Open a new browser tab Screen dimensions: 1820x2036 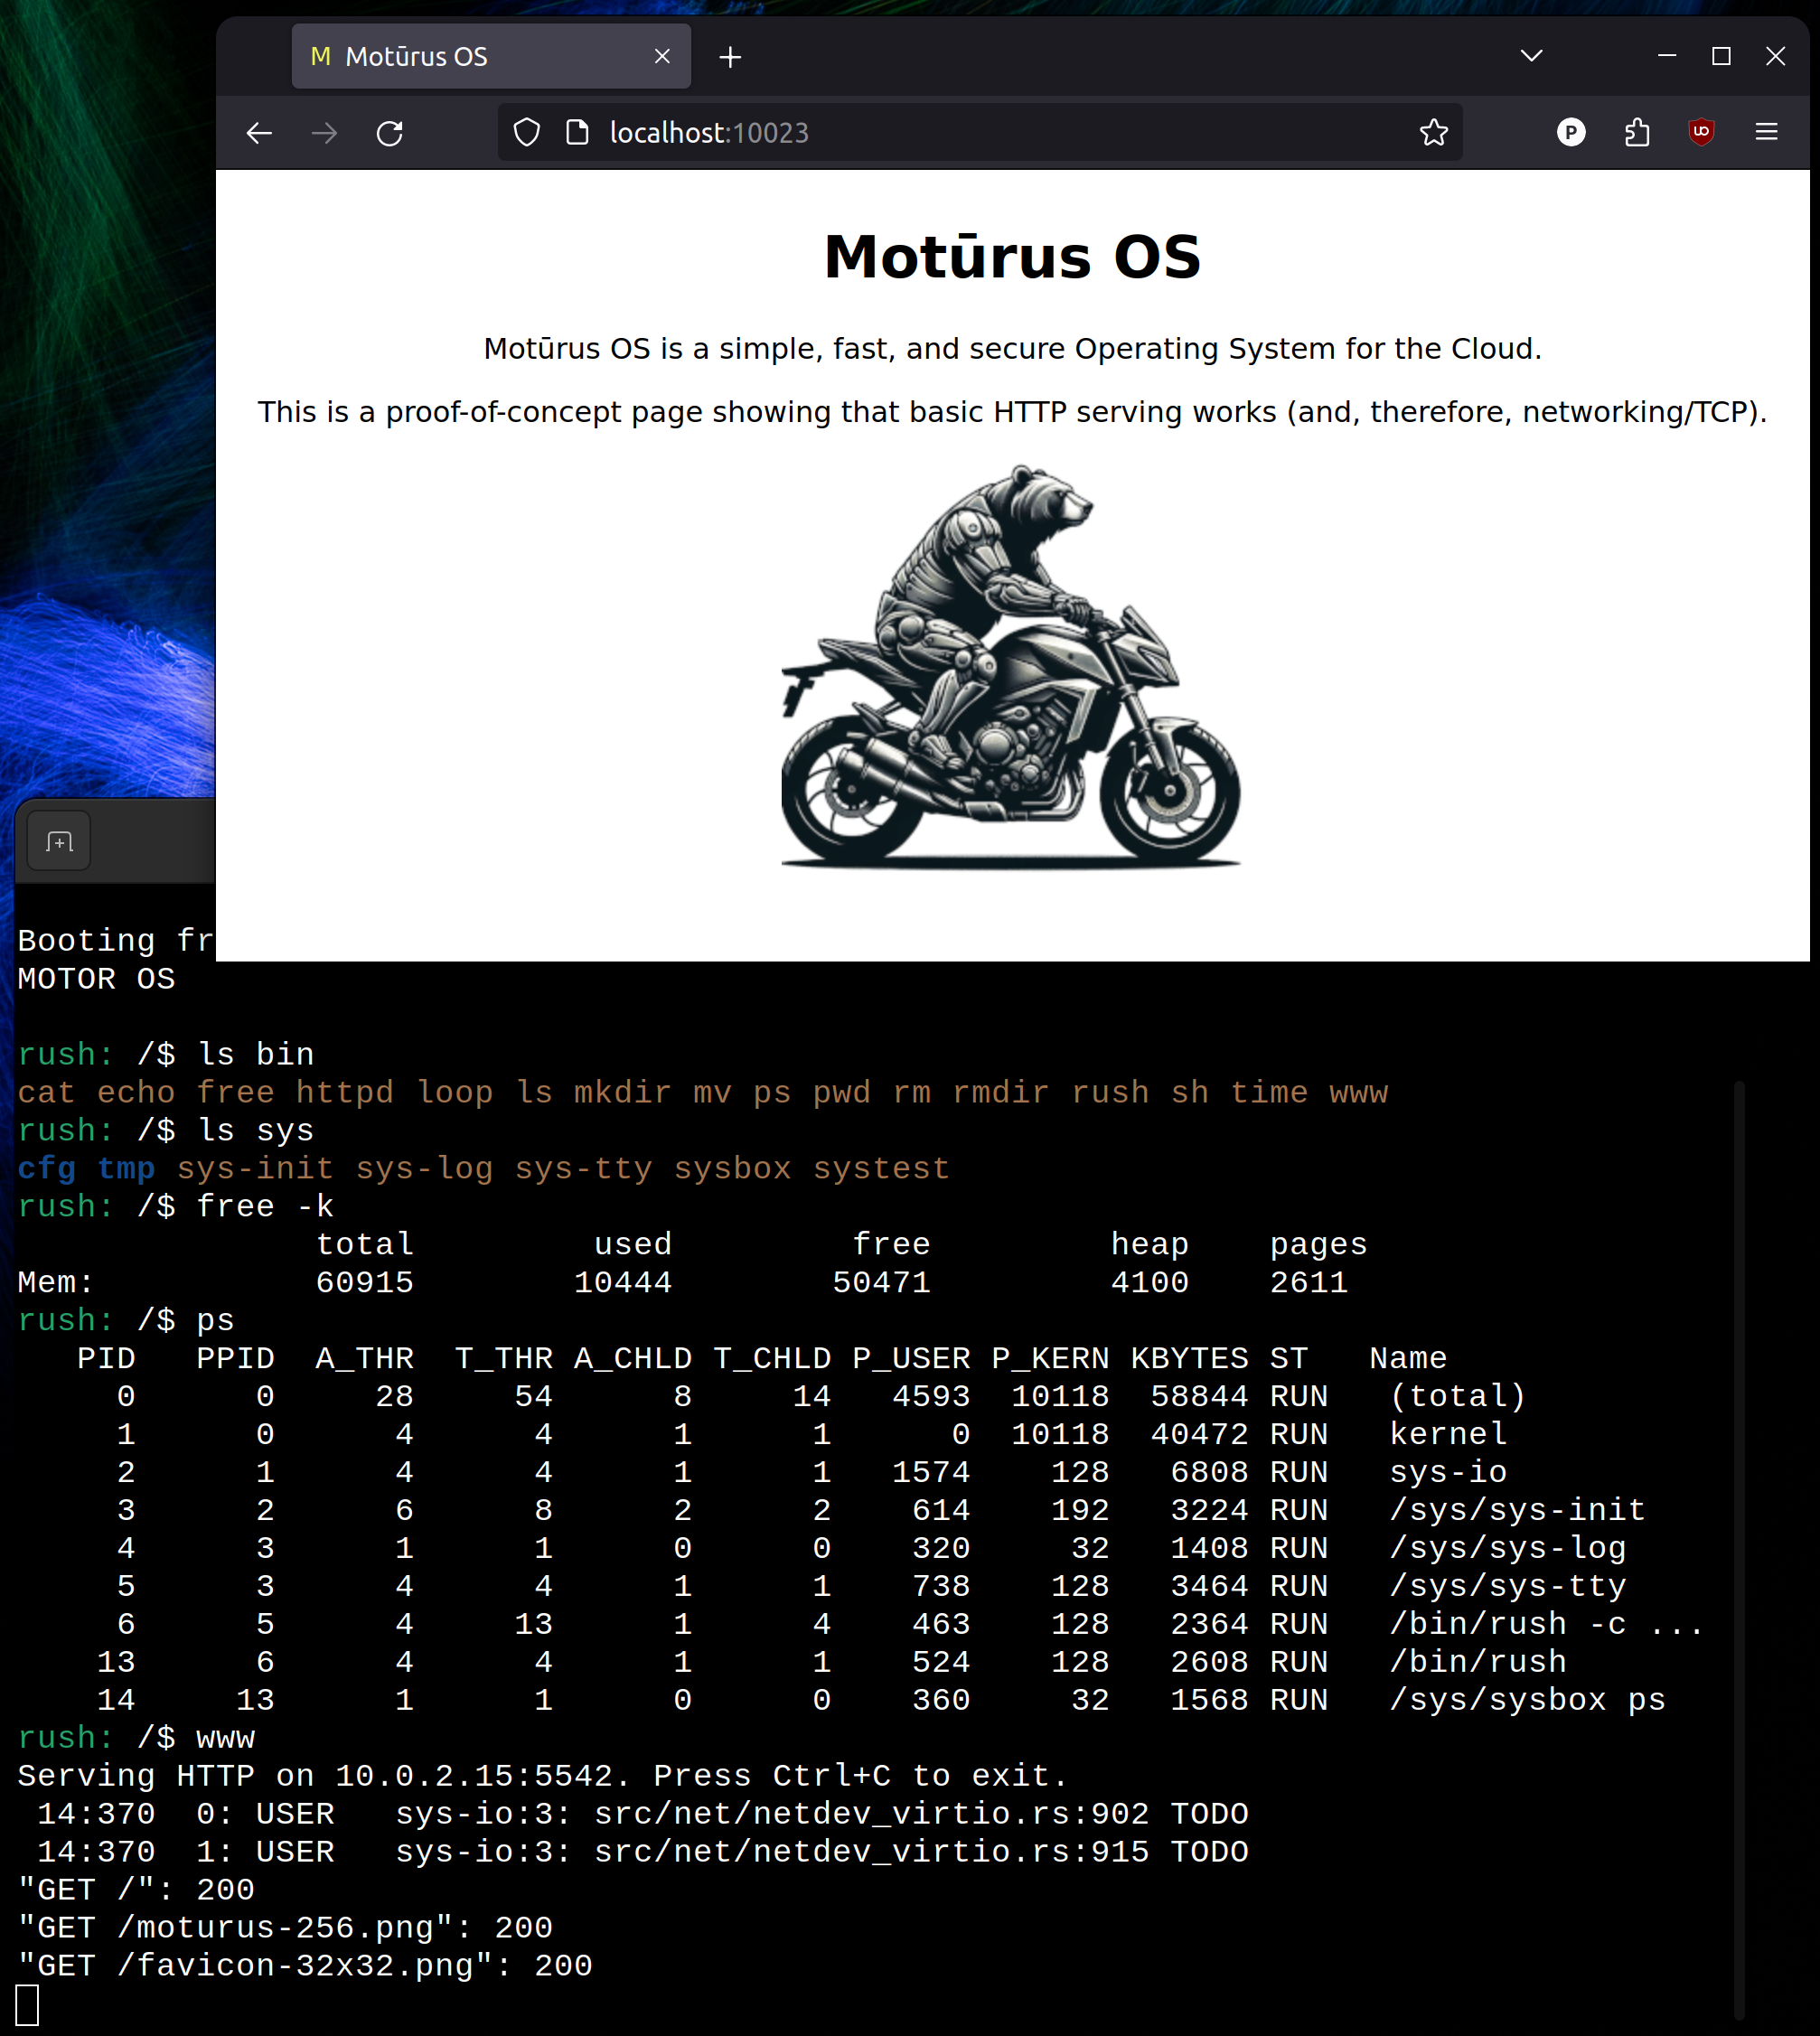point(729,56)
